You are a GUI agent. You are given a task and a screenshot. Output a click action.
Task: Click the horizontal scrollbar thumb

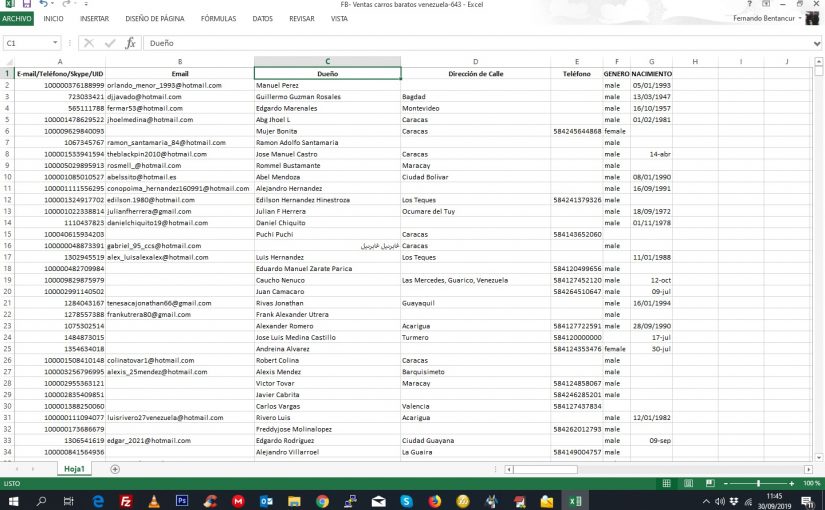click(545, 469)
